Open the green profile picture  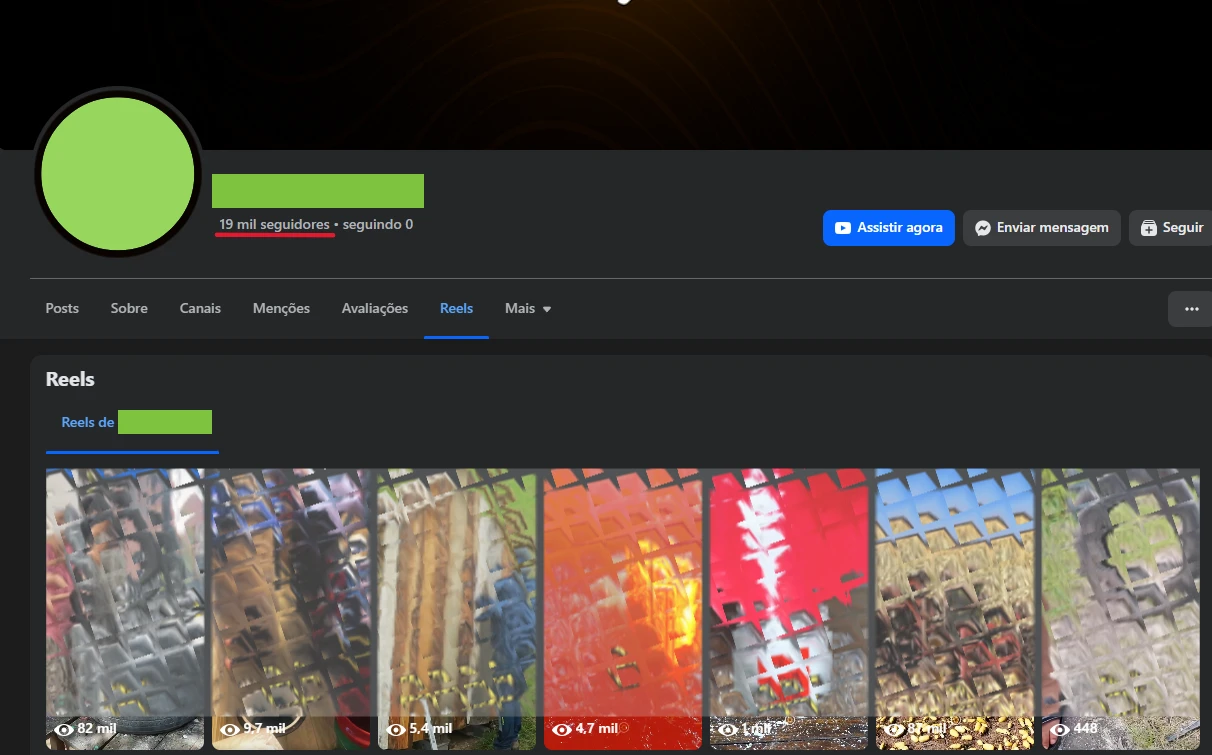click(117, 173)
